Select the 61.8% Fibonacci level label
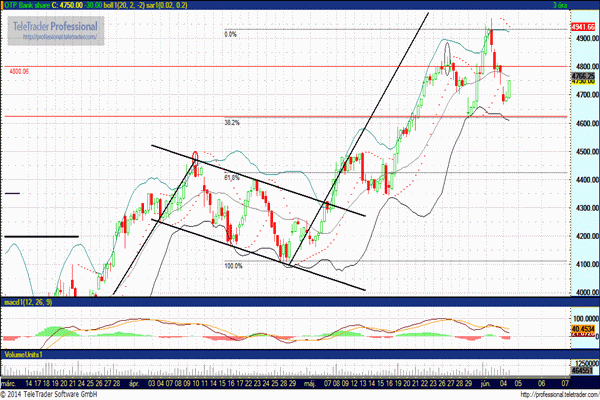Image resolution: width=600 pixels, height=400 pixels. coord(232,178)
